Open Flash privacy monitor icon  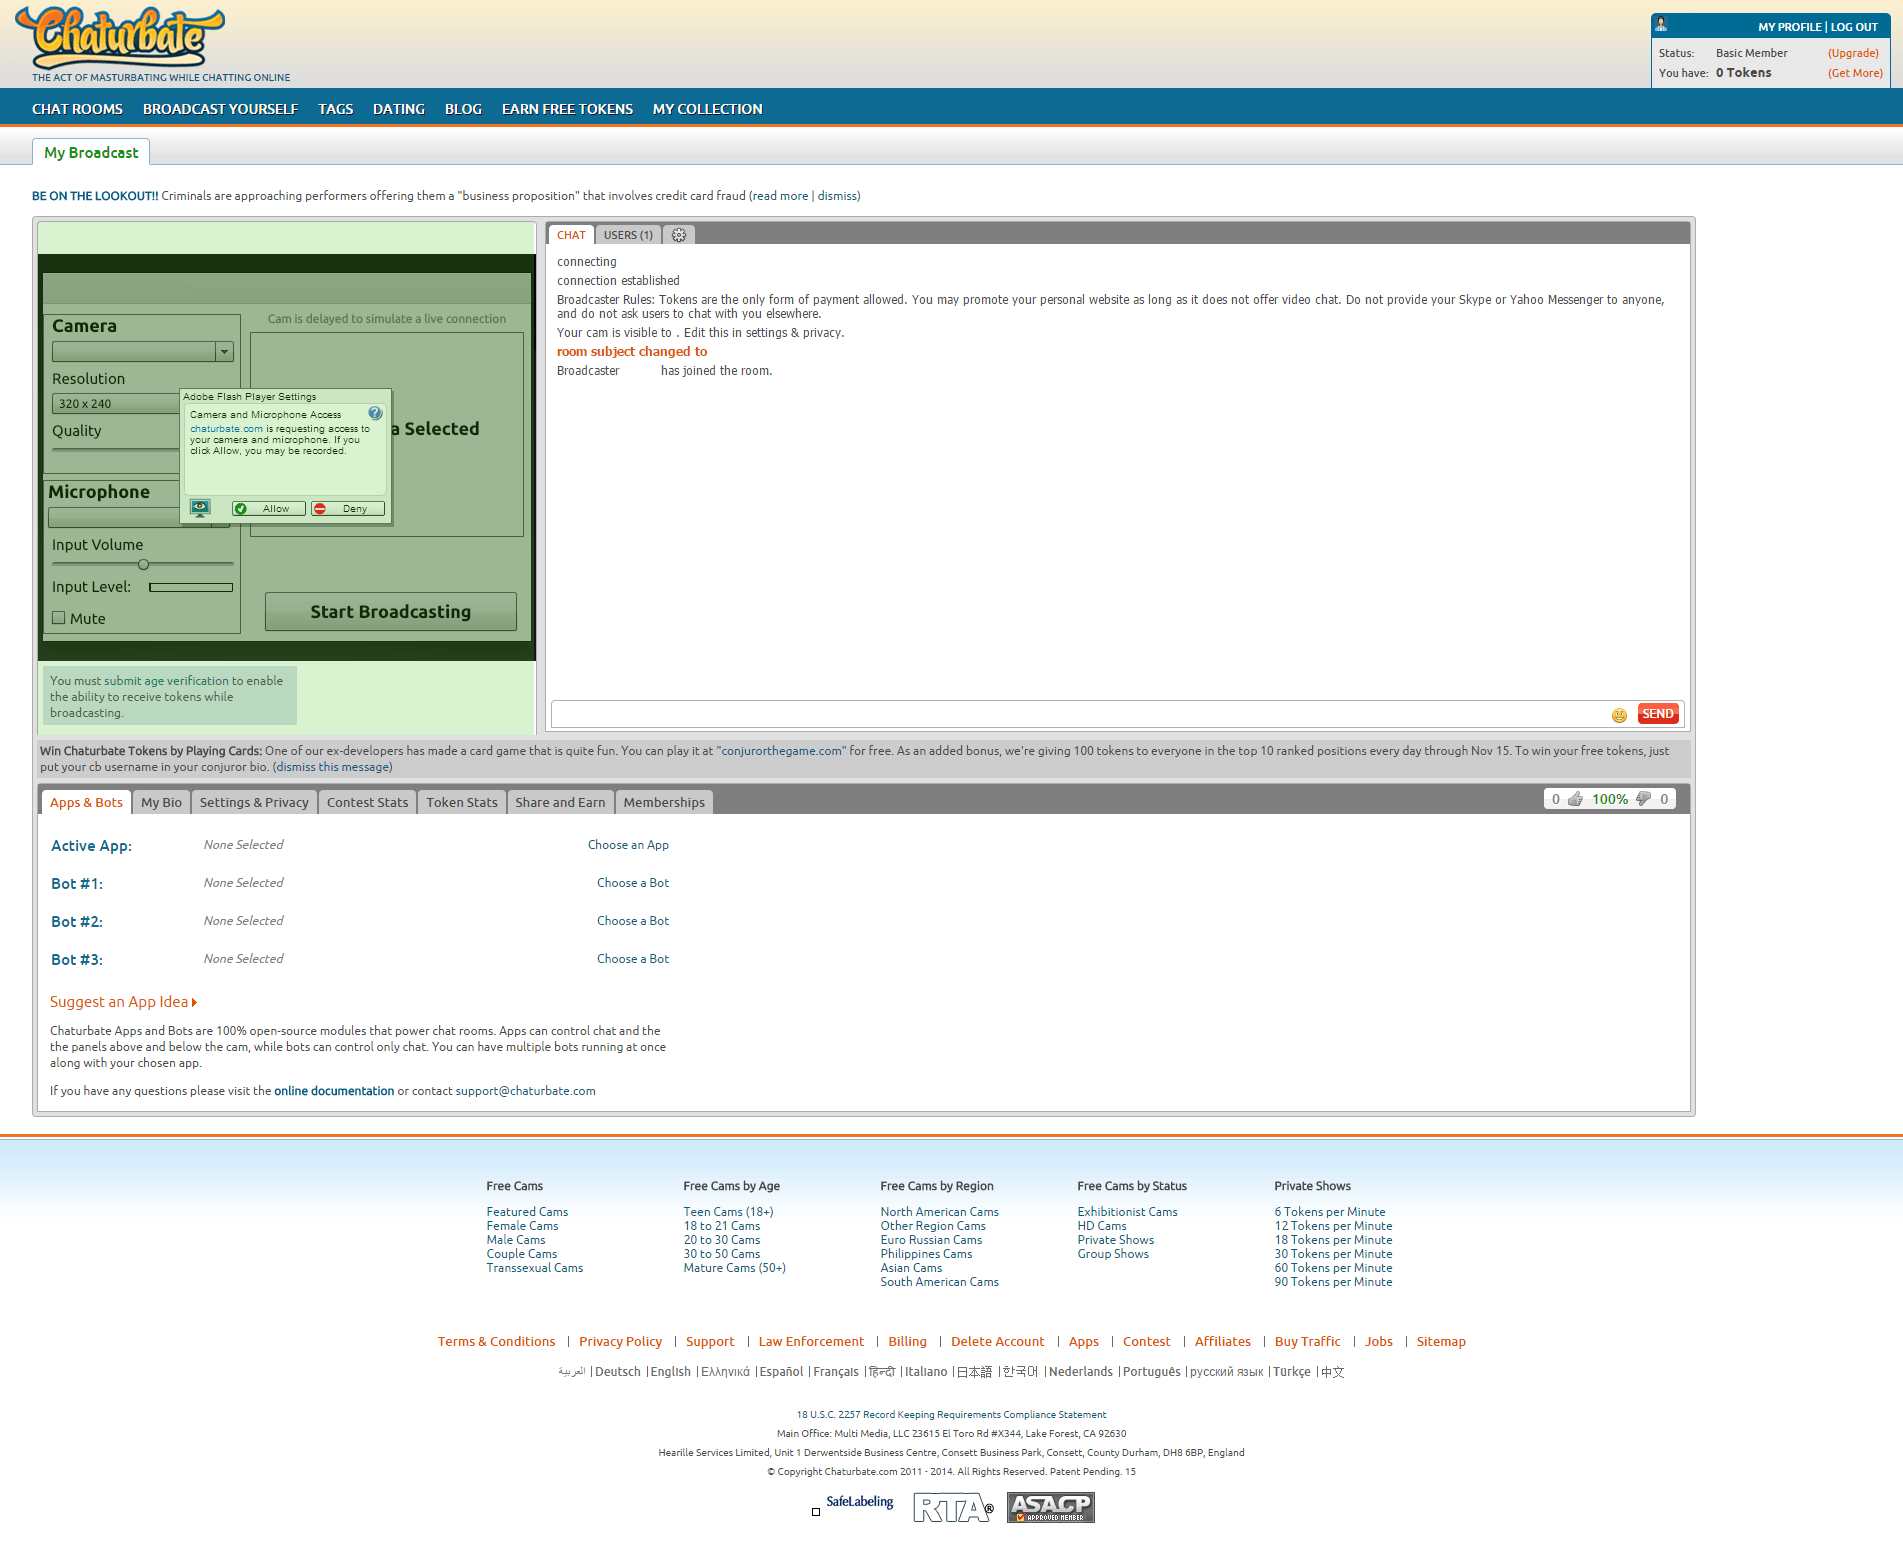200,508
